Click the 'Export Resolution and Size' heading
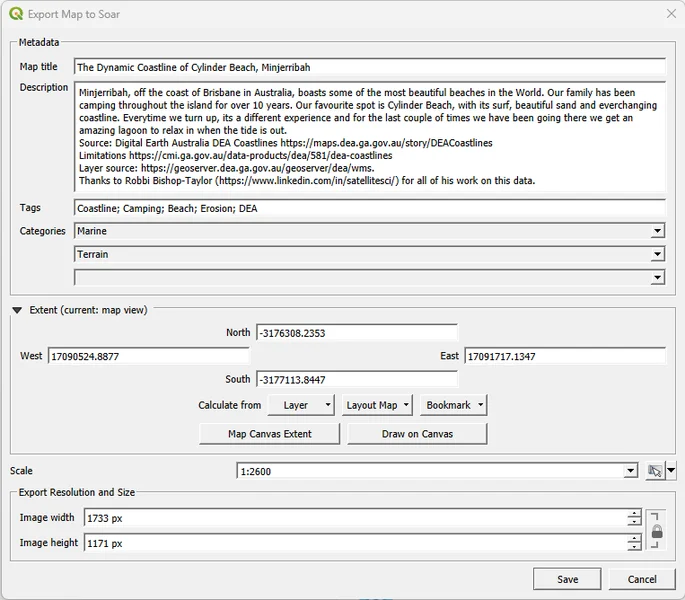685x600 pixels. [76, 492]
